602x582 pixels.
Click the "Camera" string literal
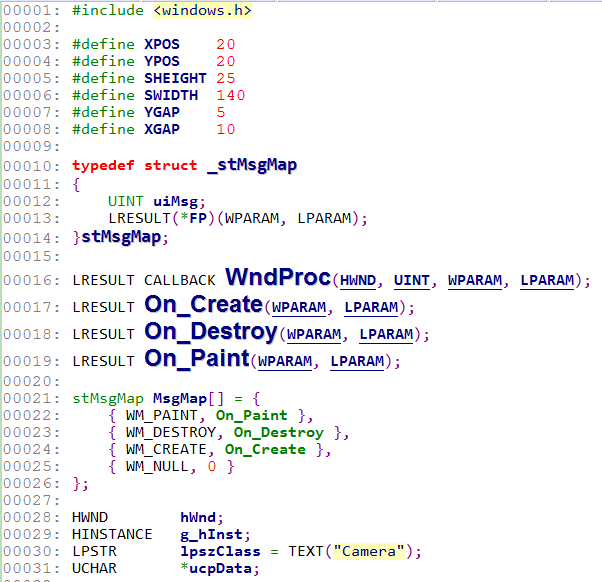pos(369,551)
